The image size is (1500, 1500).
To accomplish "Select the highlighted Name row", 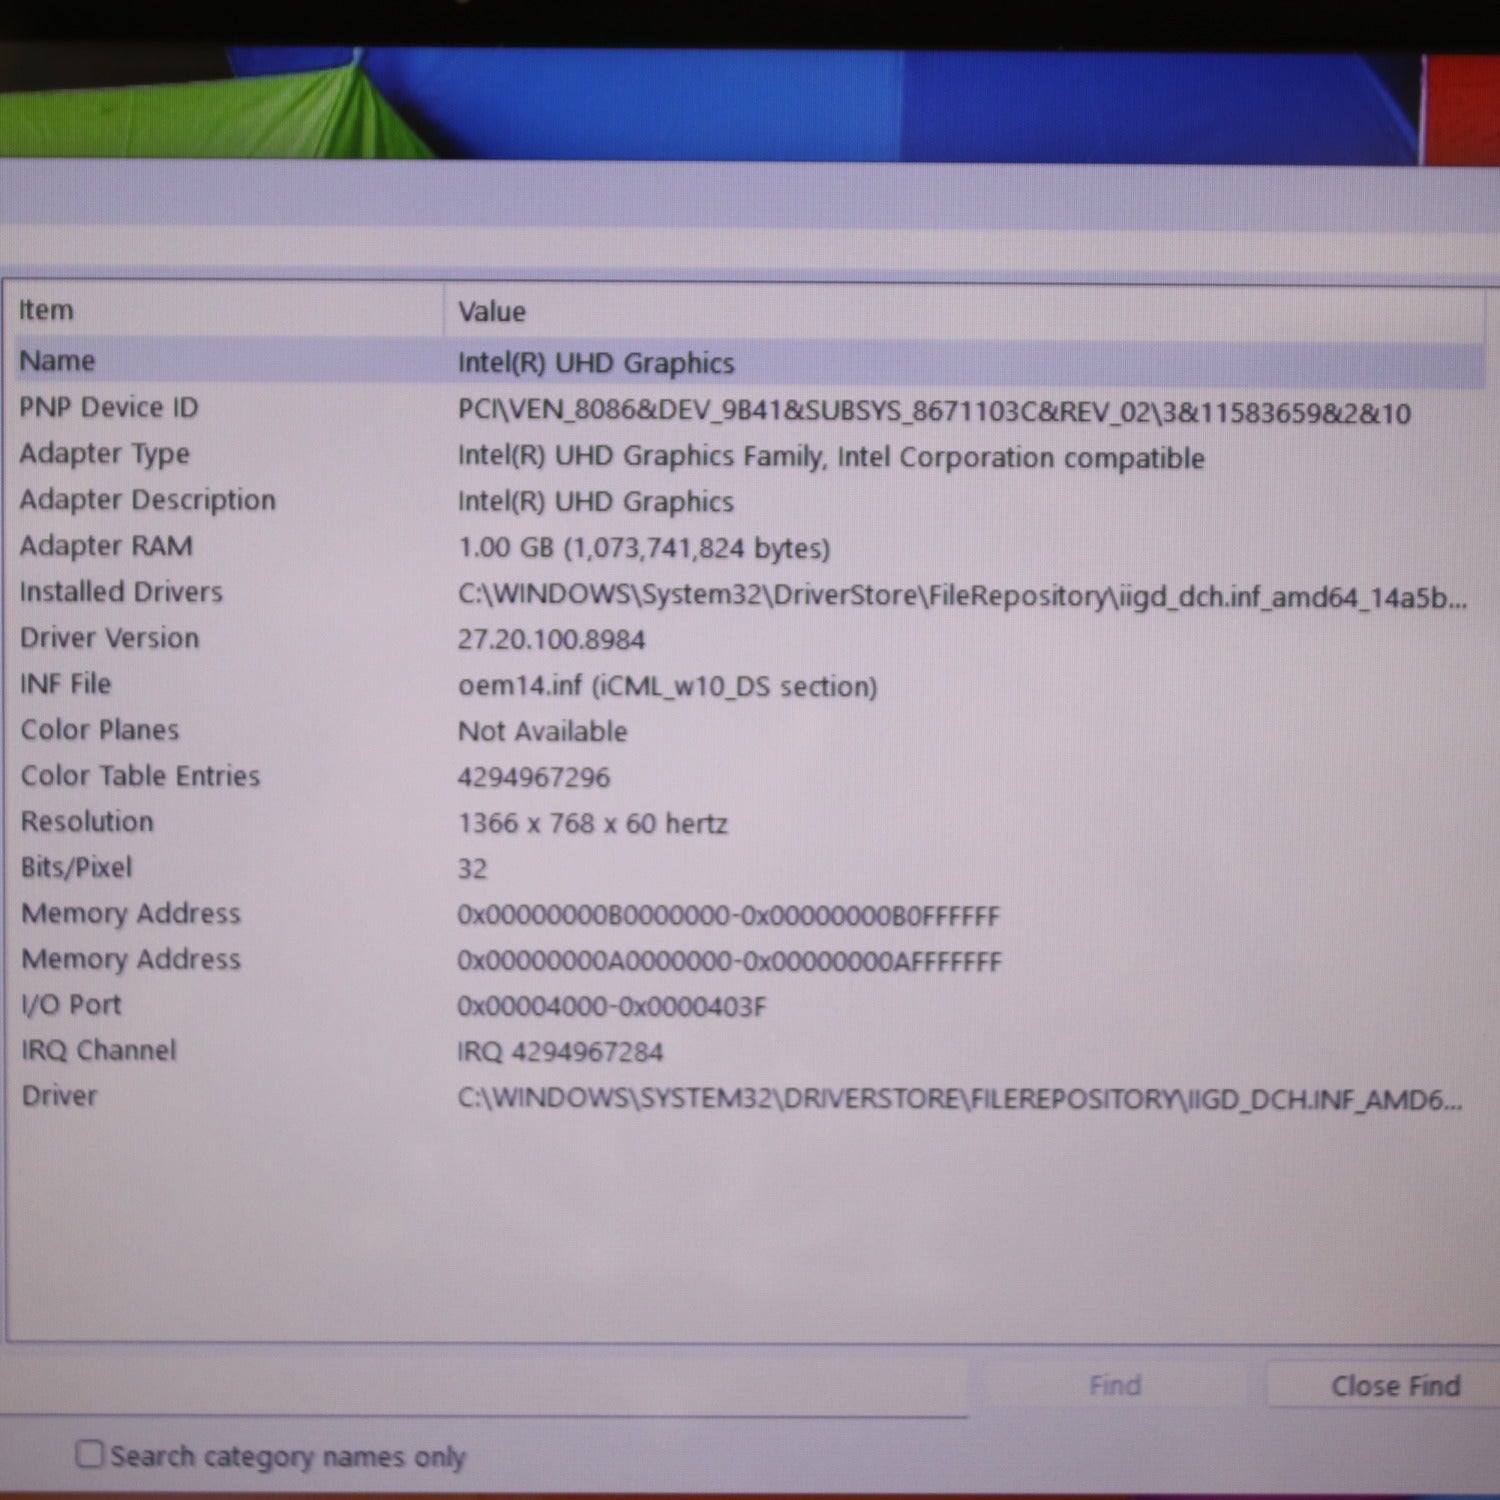I will 58,361.
